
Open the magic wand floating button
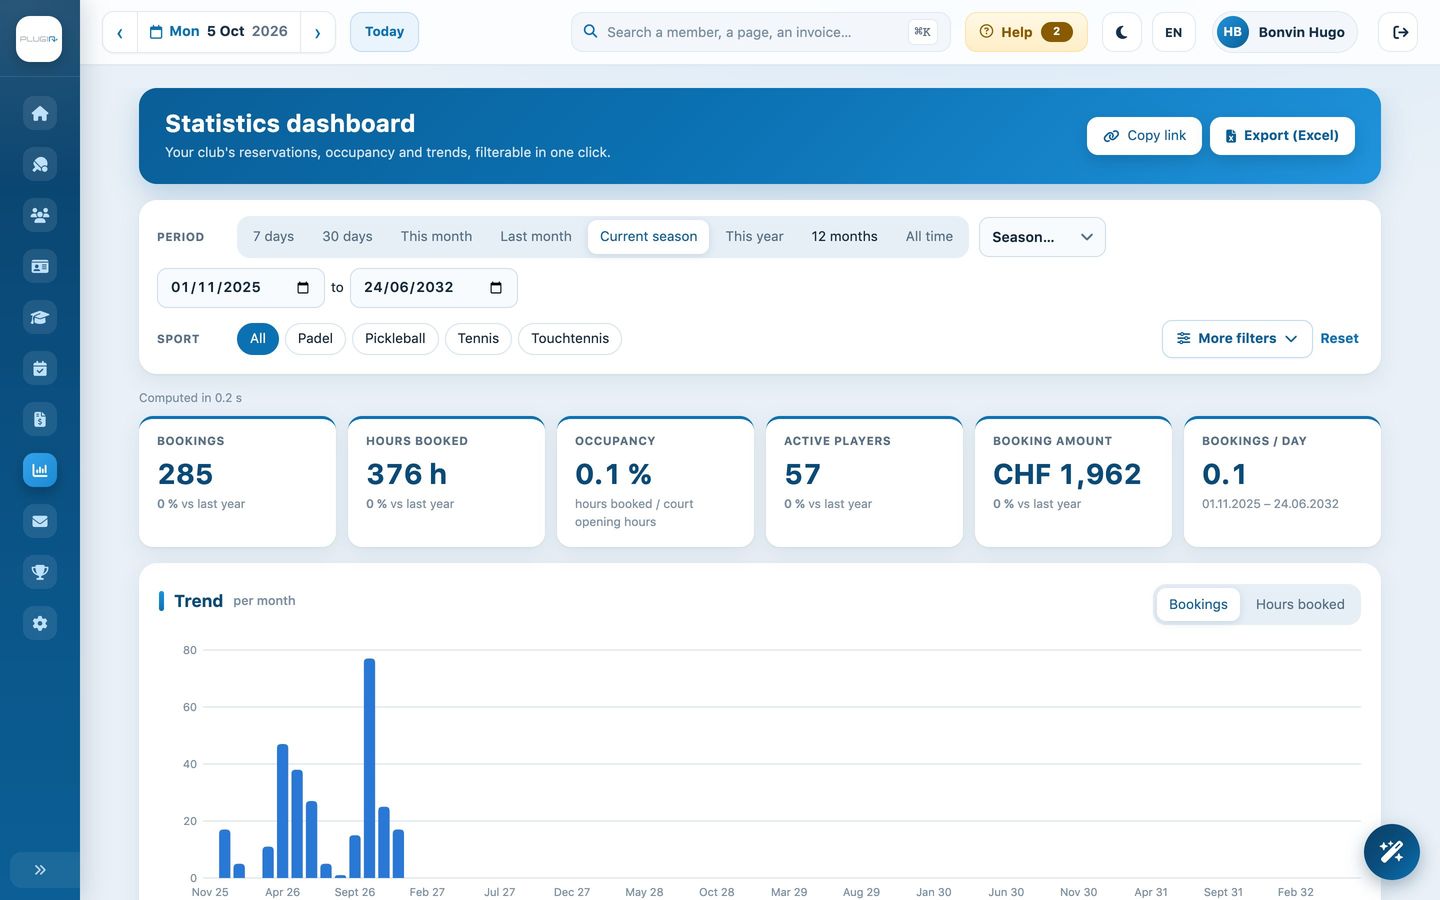click(1392, 852)
